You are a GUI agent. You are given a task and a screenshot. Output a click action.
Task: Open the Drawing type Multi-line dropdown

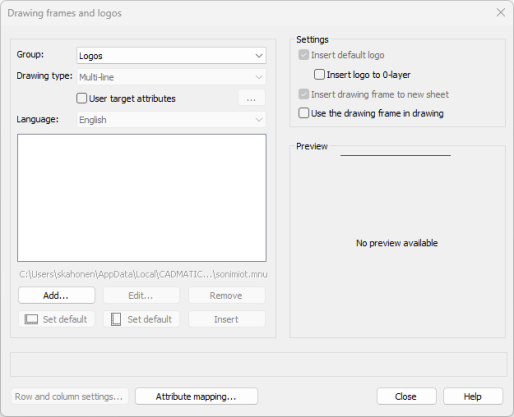click(171, 77)
